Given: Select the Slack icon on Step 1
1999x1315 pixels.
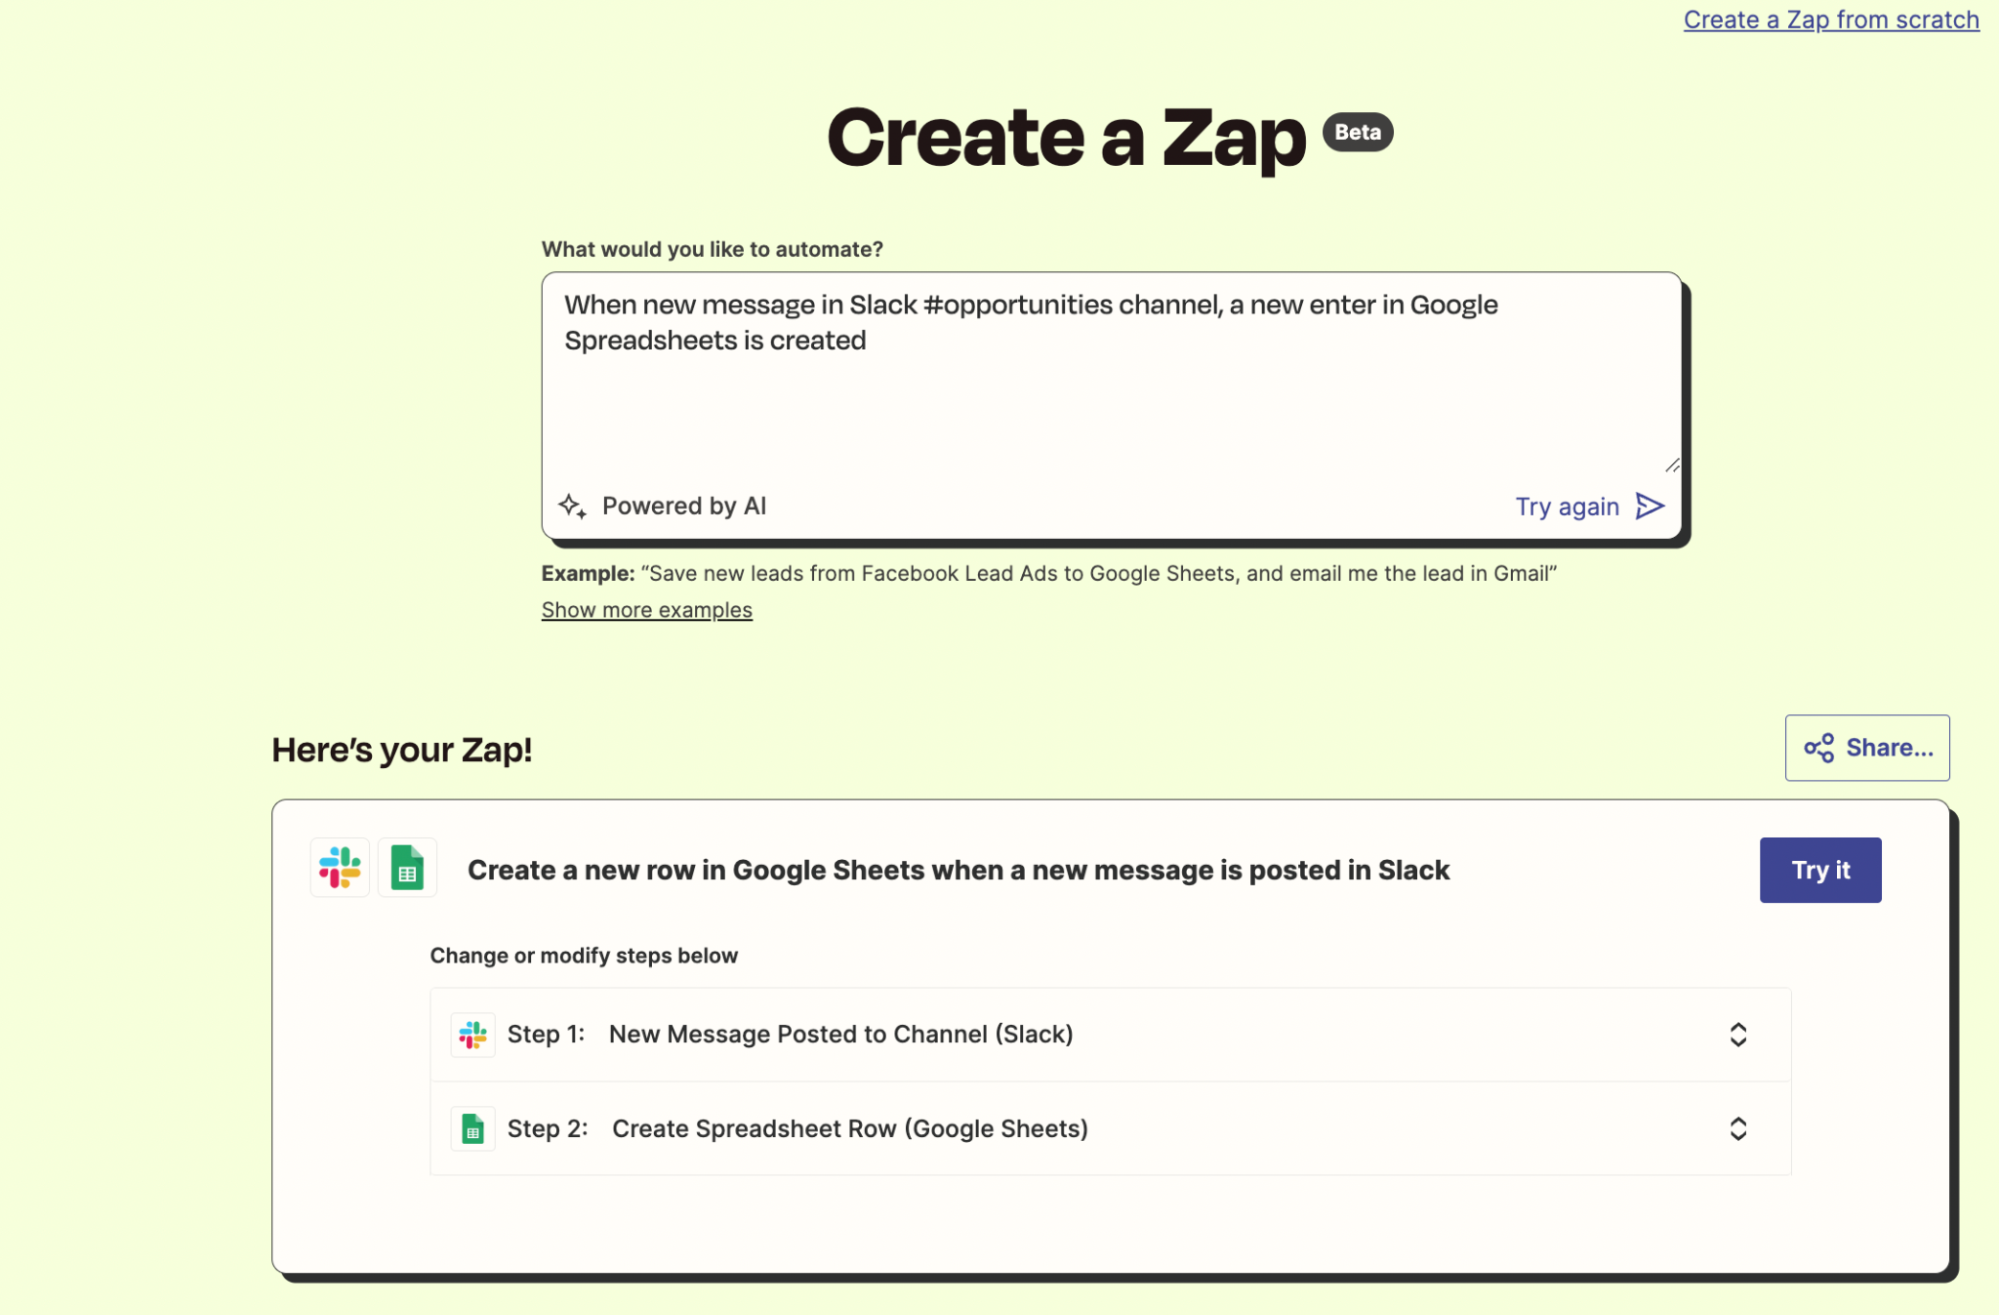Looking at the screenshot, I should (472, 1034).
